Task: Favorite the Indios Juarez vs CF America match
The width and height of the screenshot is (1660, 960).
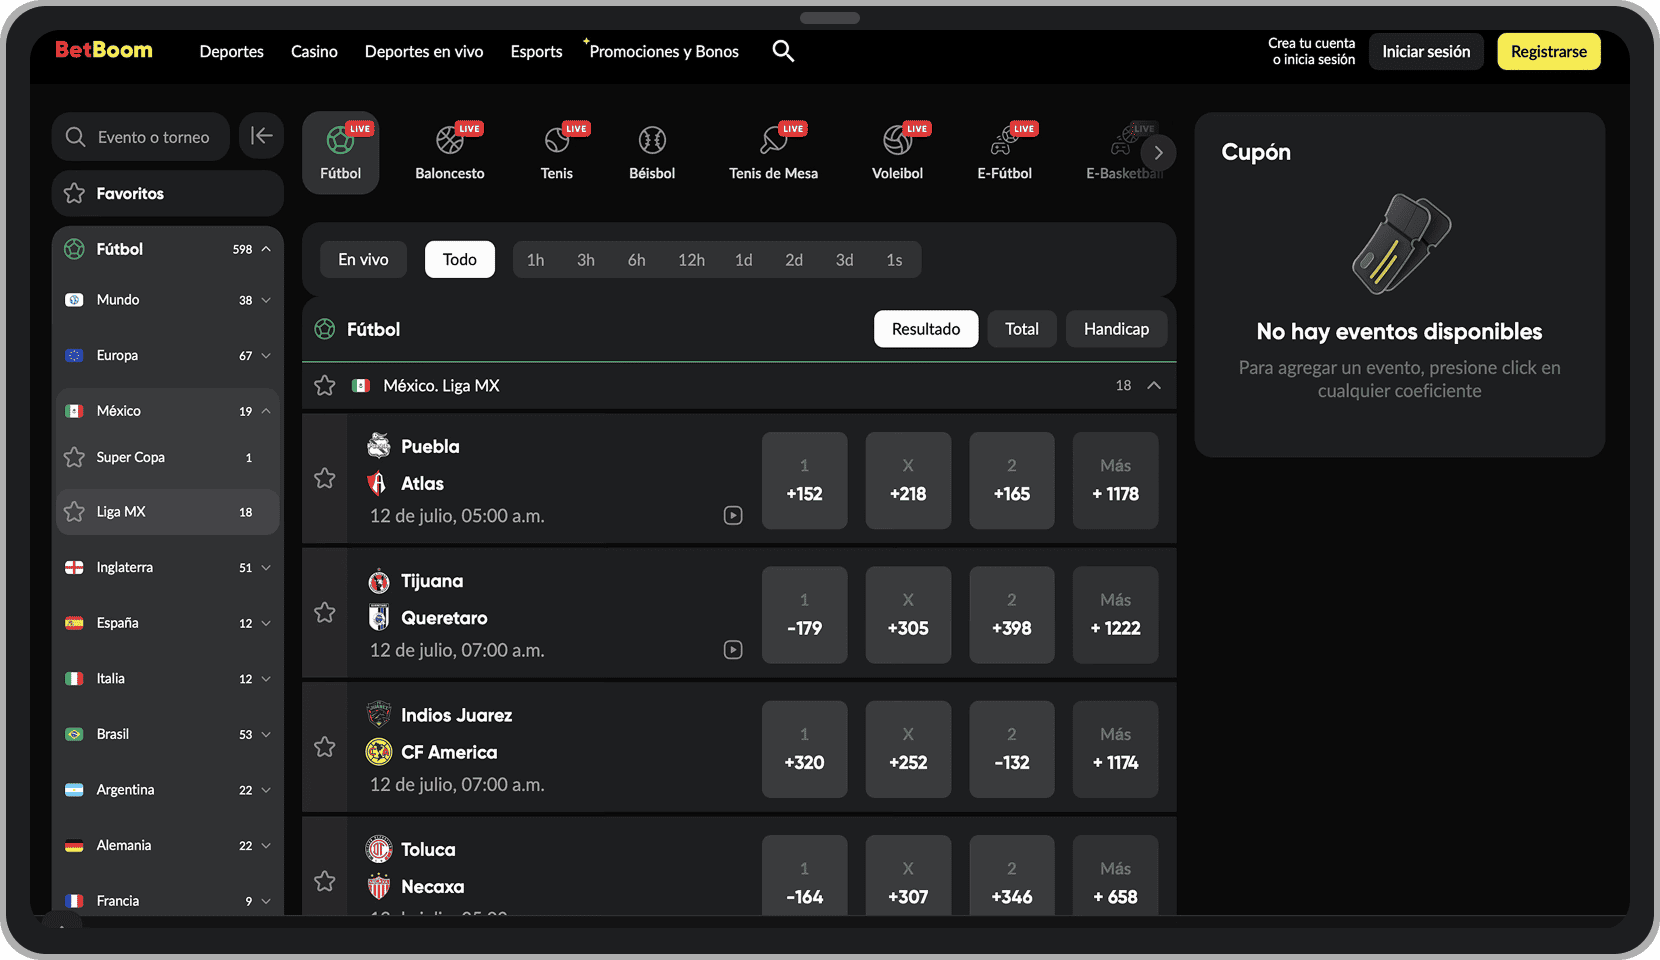Action: click(x=325, y=747)
